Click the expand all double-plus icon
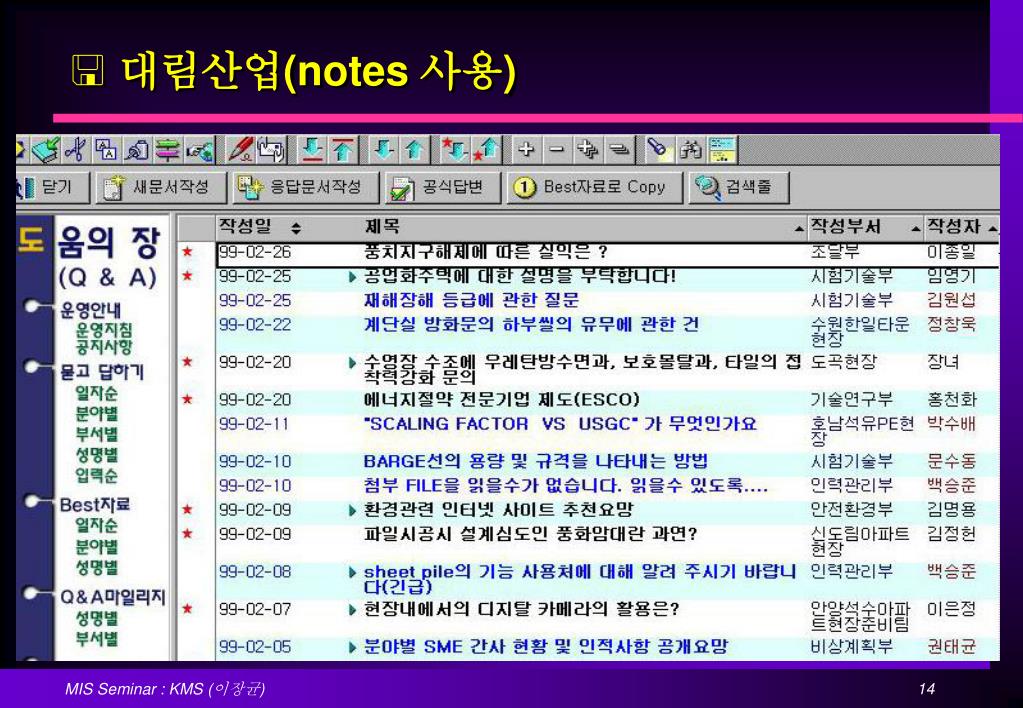The height and width of the screenshot is (708, 1023). (587, 150)
